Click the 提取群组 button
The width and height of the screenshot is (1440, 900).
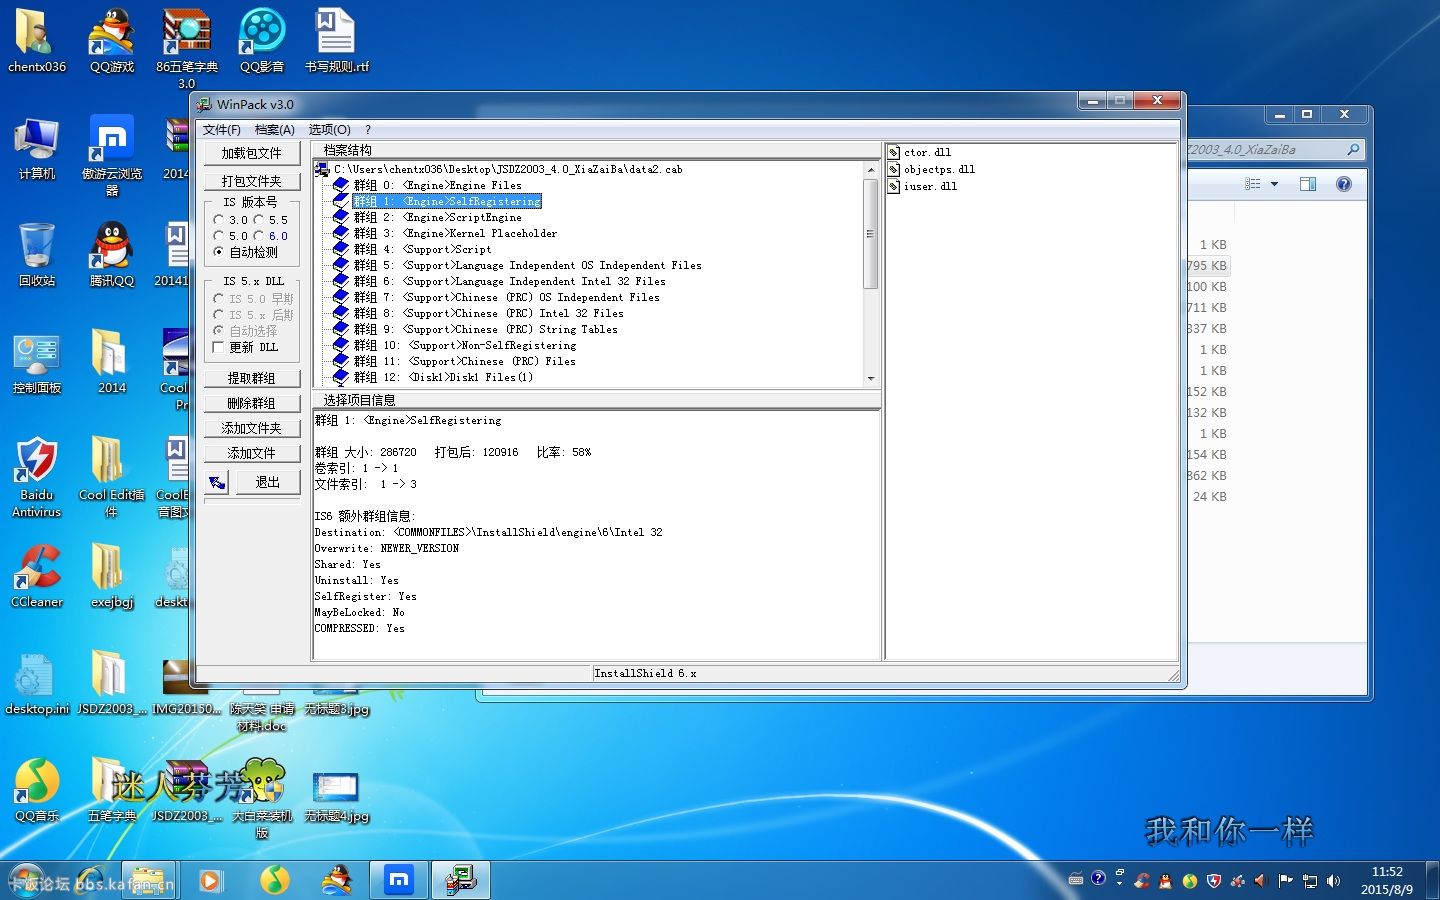coord(252,378)
